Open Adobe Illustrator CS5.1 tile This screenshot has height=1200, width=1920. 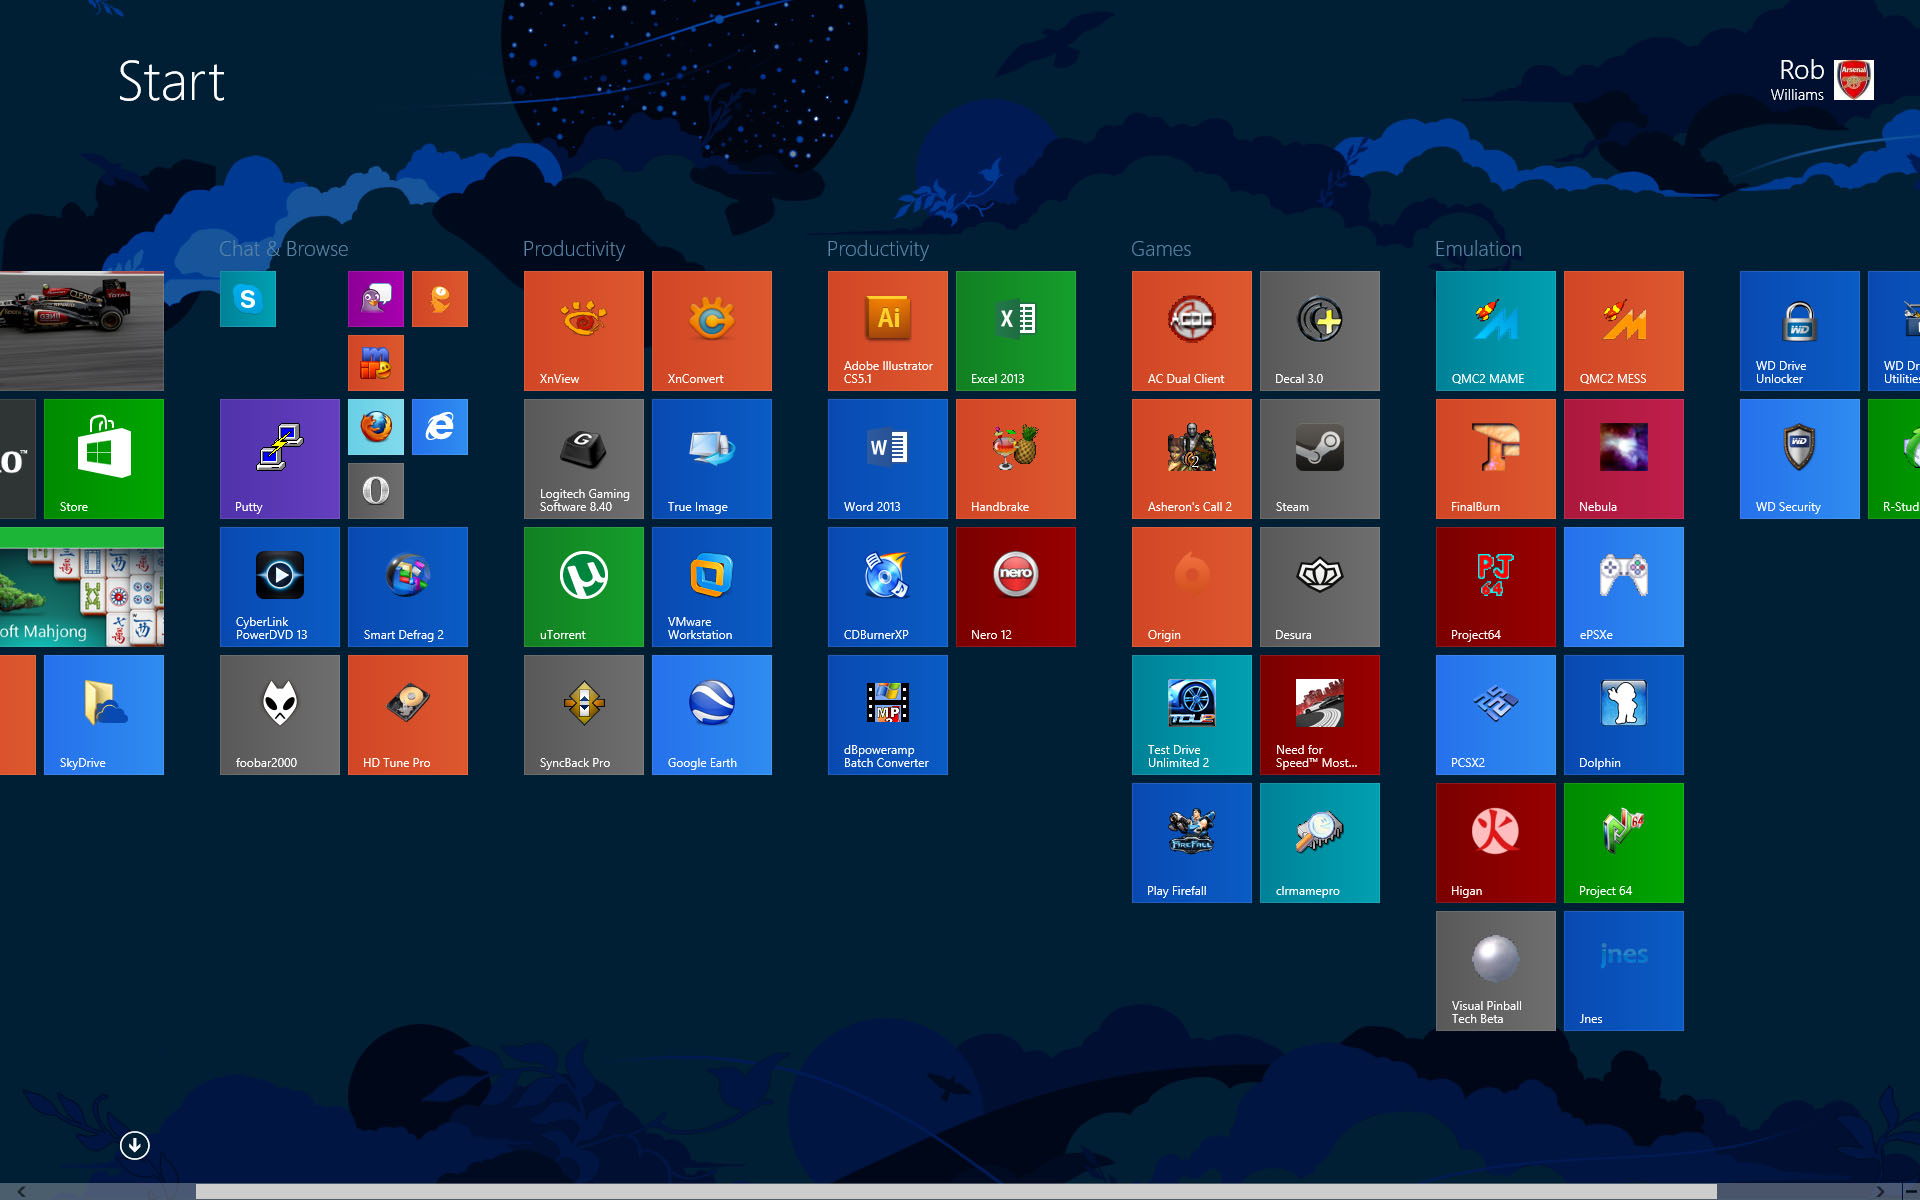(888, 331)
